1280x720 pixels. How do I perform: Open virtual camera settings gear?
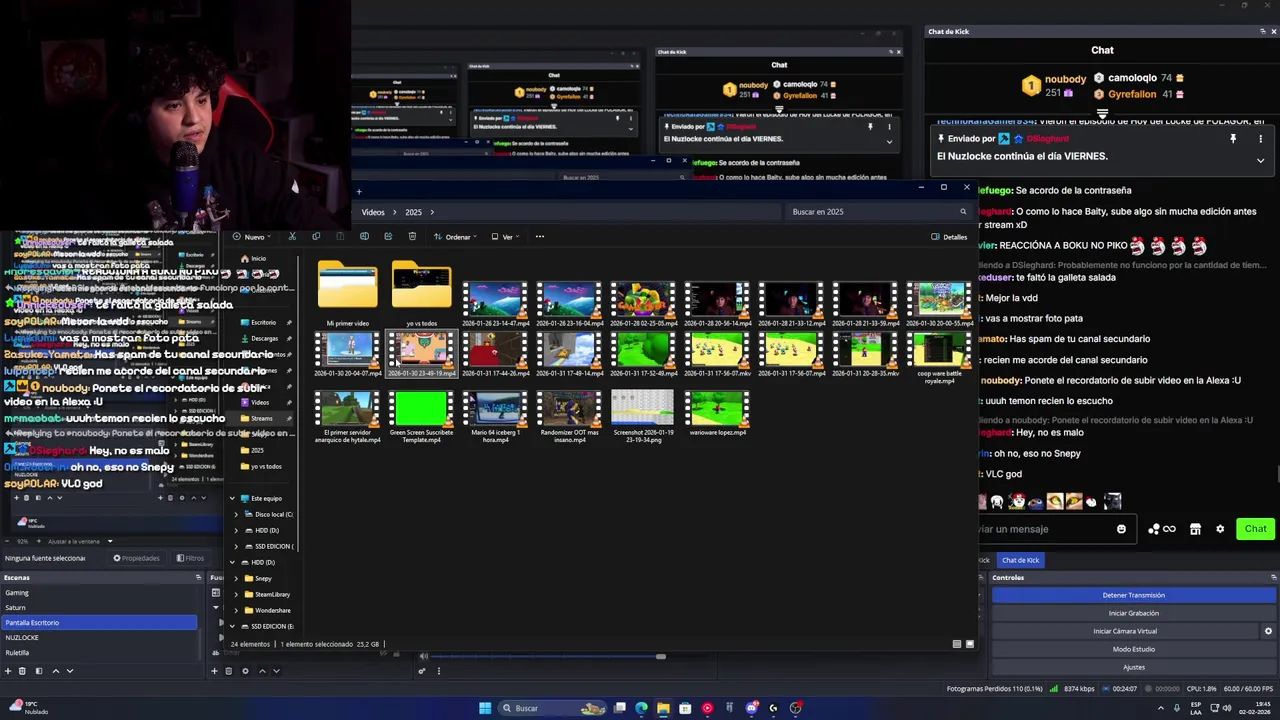tap(1268, 631)
